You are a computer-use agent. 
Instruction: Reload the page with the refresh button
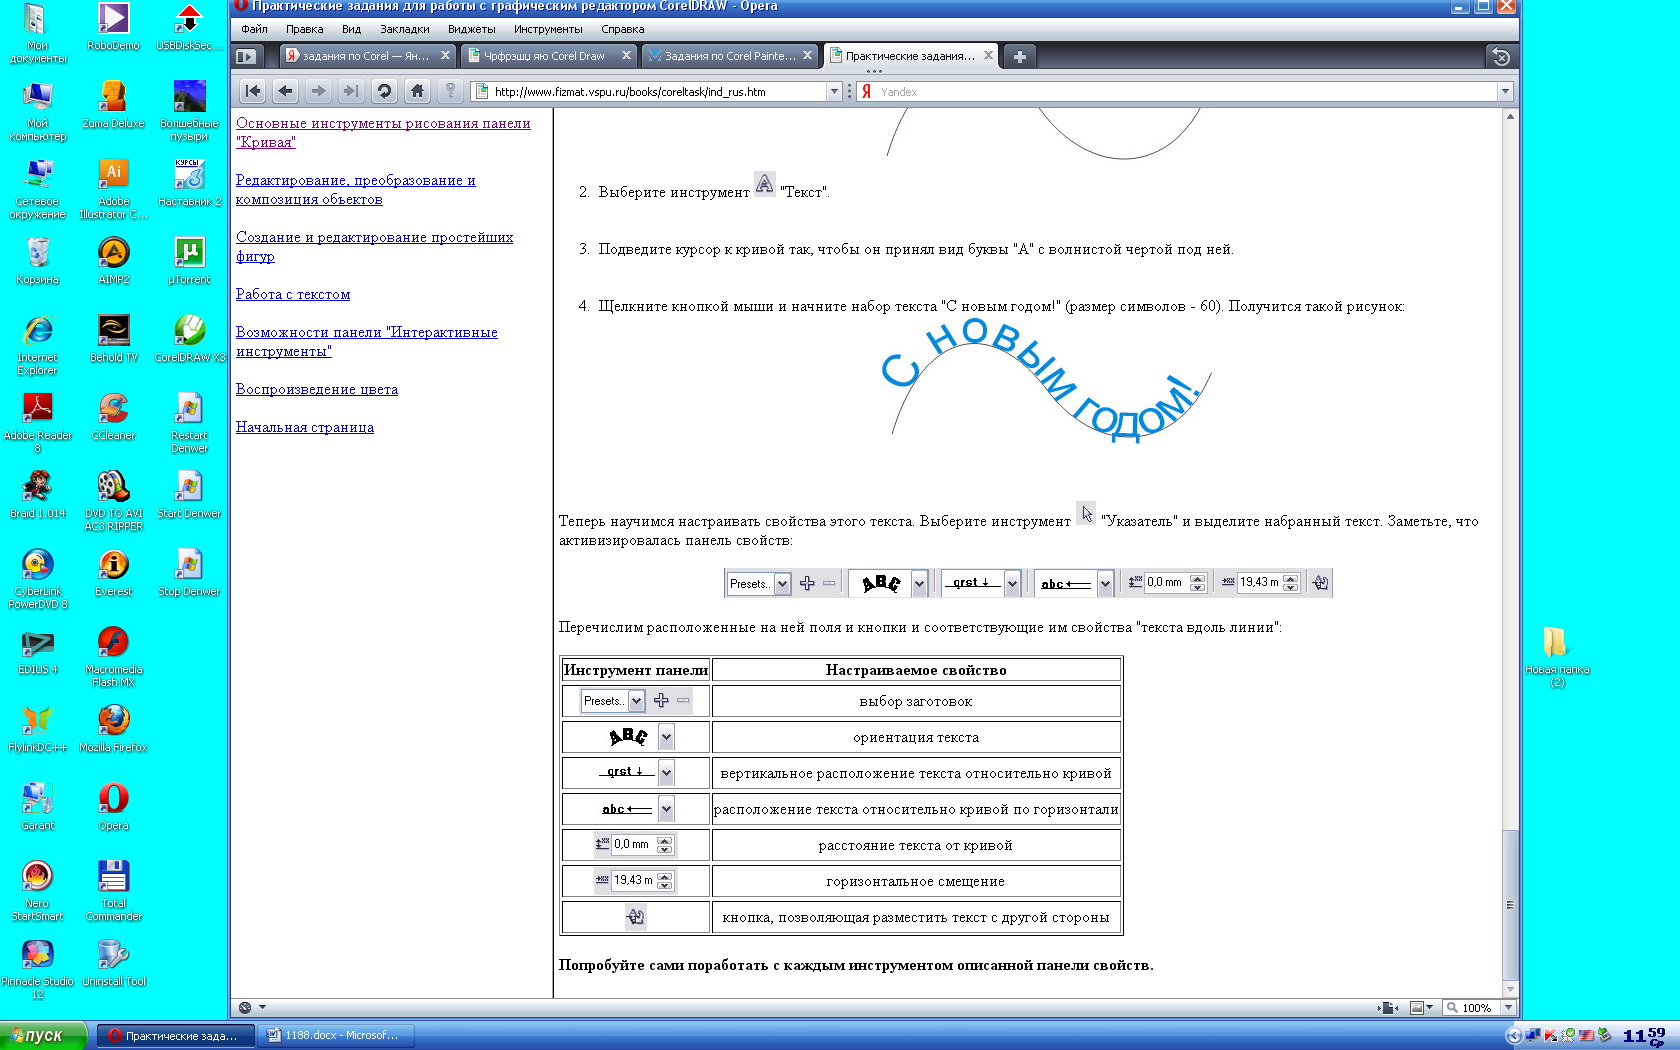click(384, 91)
